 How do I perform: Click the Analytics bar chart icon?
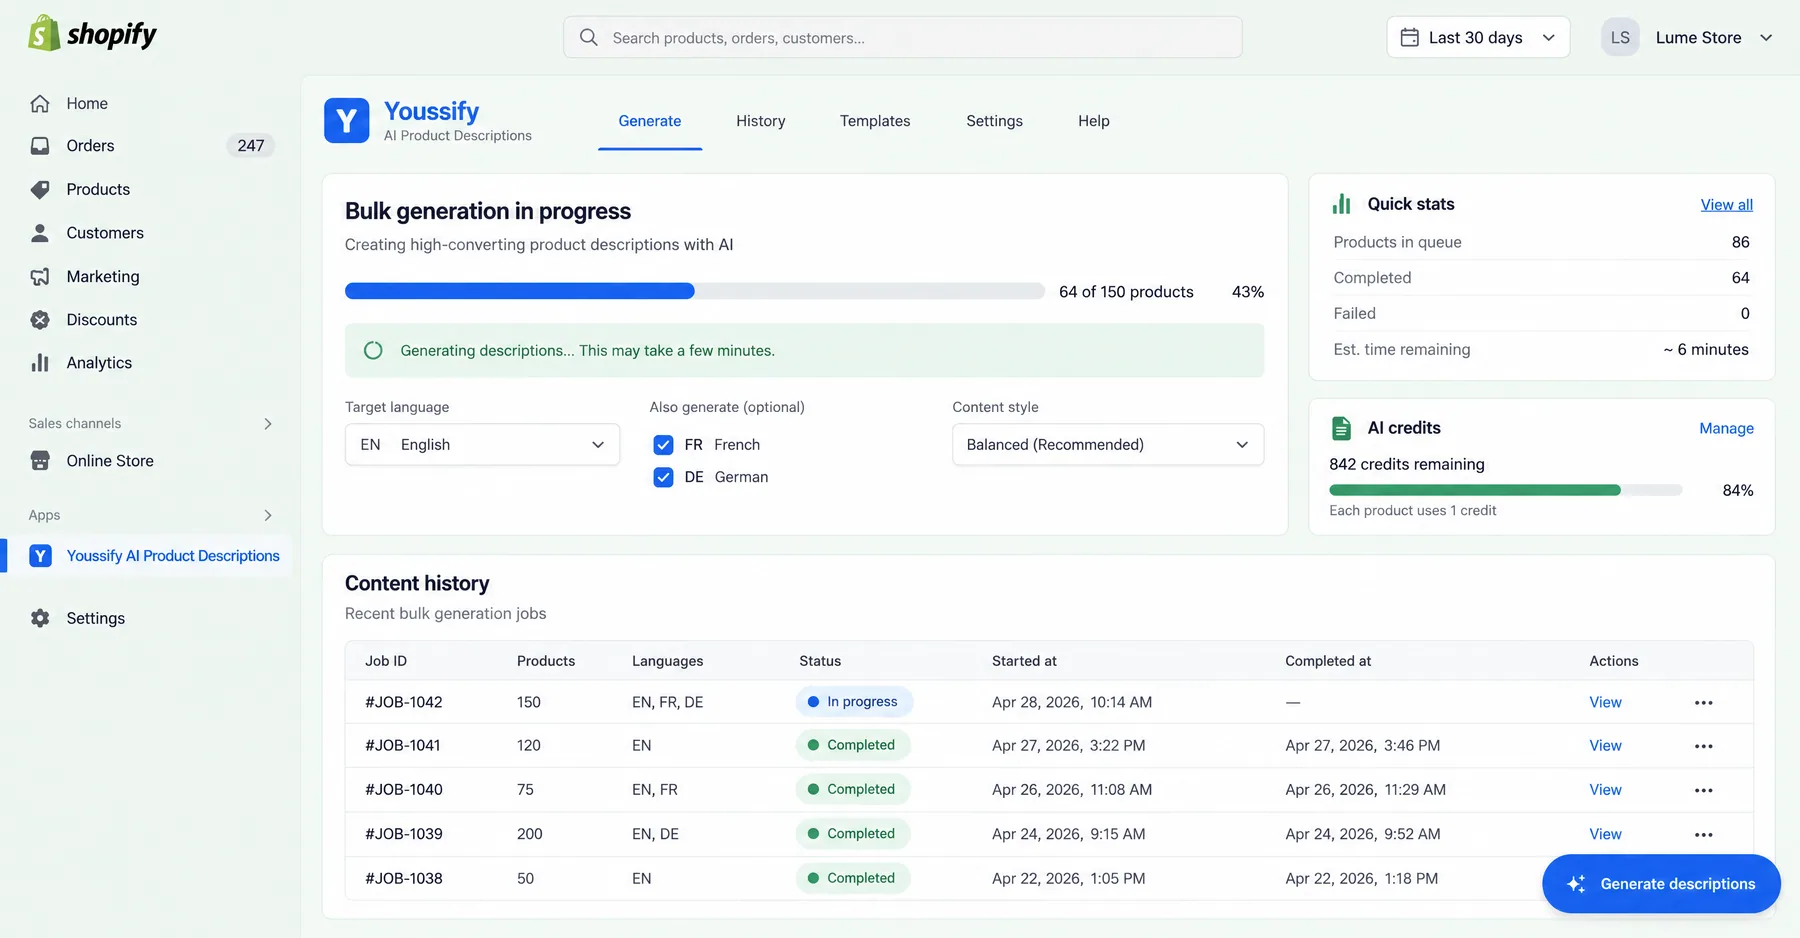(40, 363)
